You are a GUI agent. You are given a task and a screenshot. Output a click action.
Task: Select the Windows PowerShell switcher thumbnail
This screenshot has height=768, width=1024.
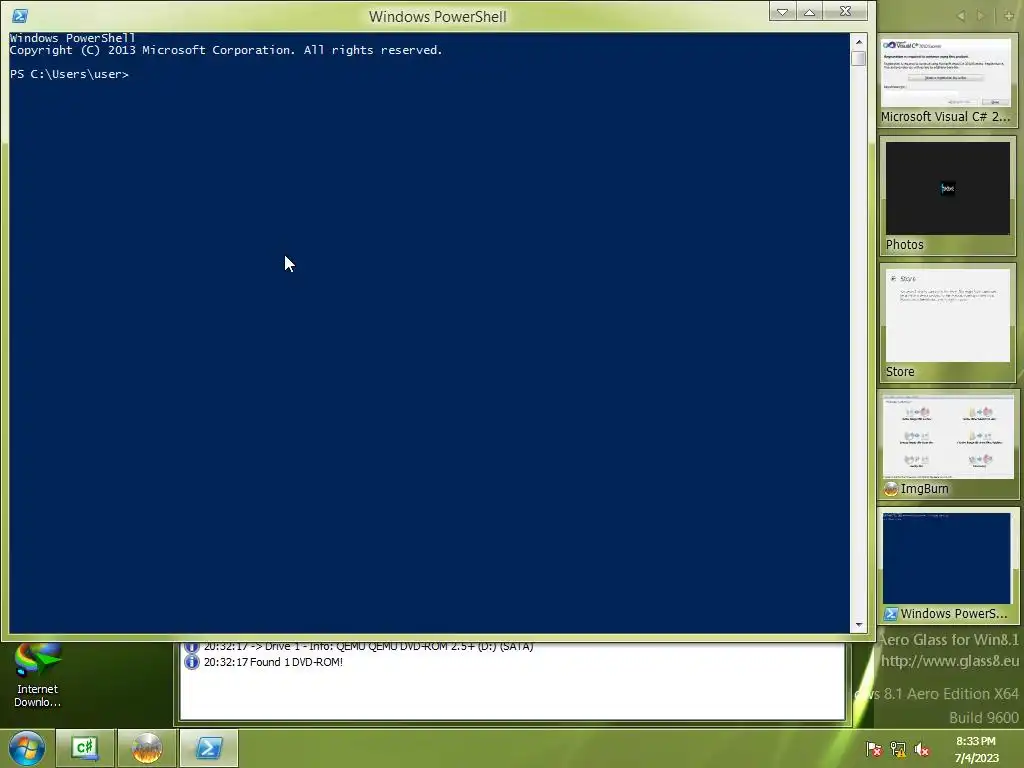[948, 566]
